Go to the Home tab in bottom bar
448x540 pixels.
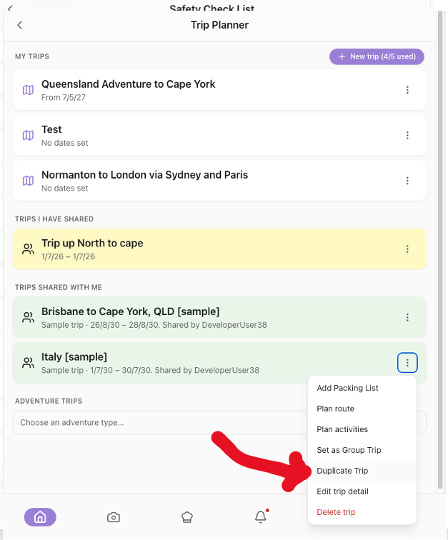pos(40,517)
